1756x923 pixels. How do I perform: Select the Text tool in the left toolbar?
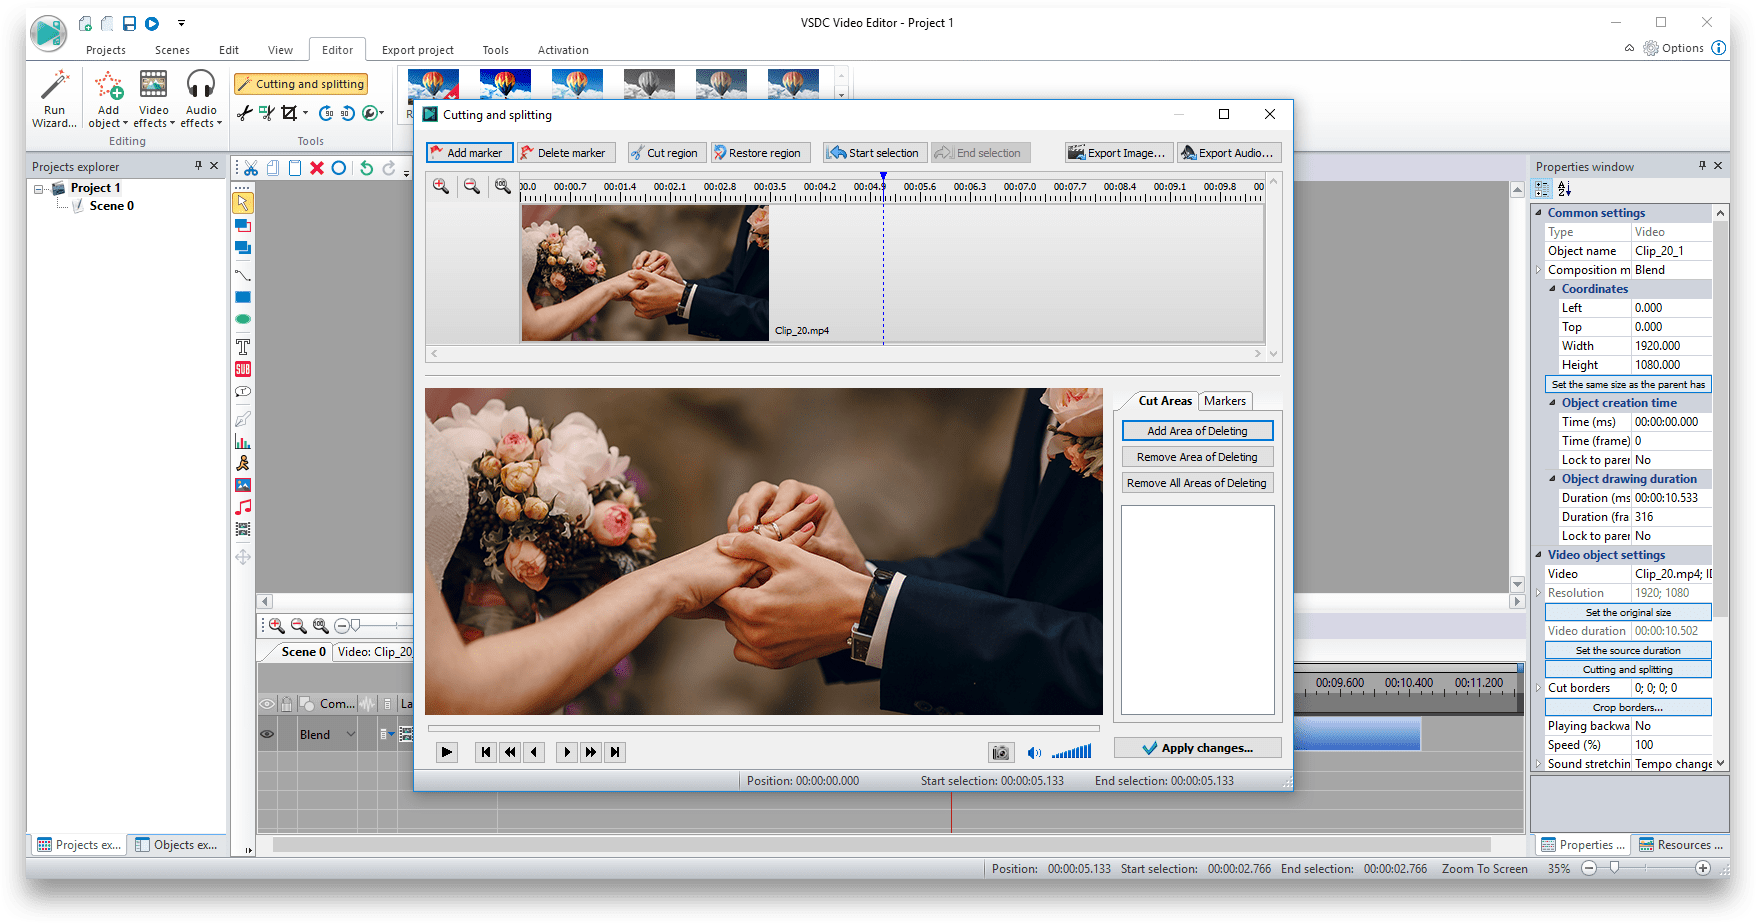pyautogui.click(x=243, y=346)
